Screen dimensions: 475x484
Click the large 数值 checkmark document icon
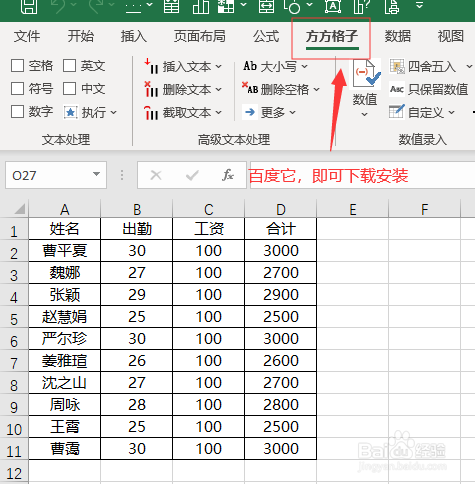click(366, 74)
